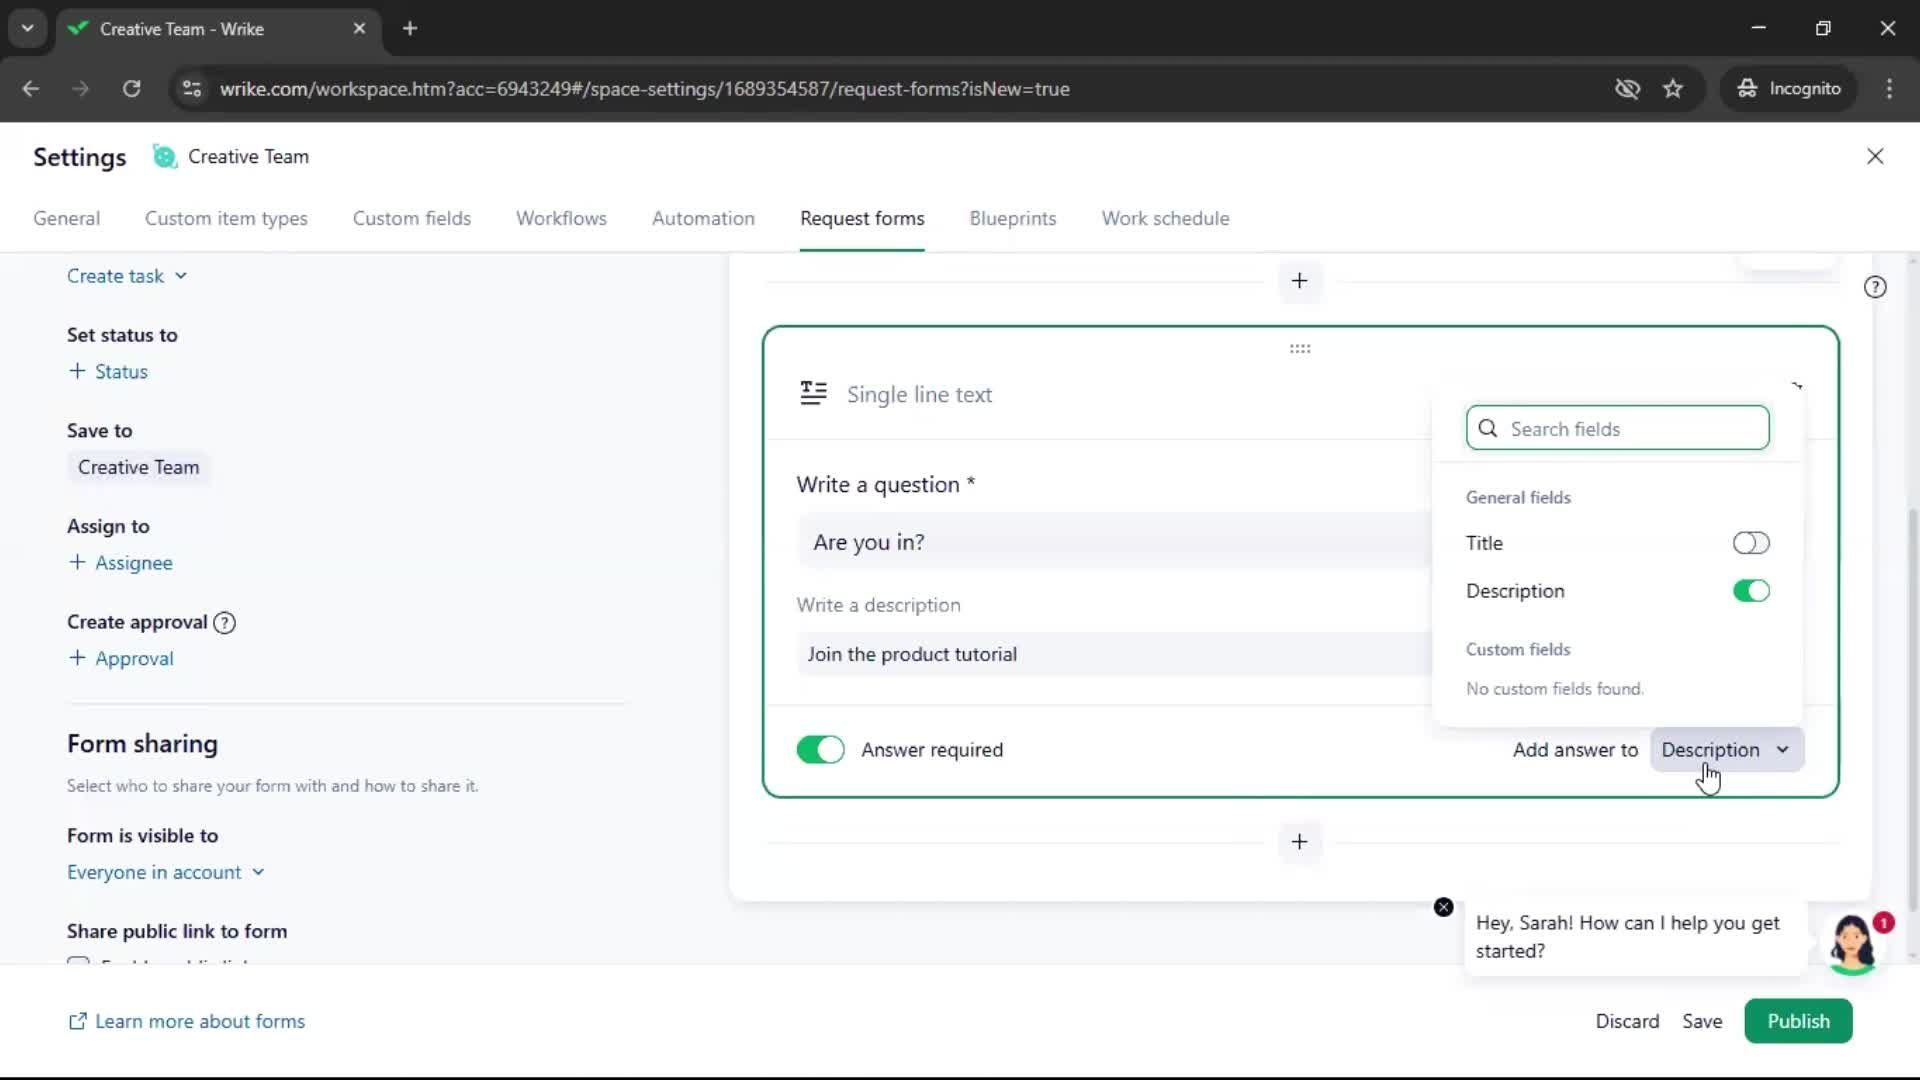Discard form changes

click(x=1627, y=1021)
